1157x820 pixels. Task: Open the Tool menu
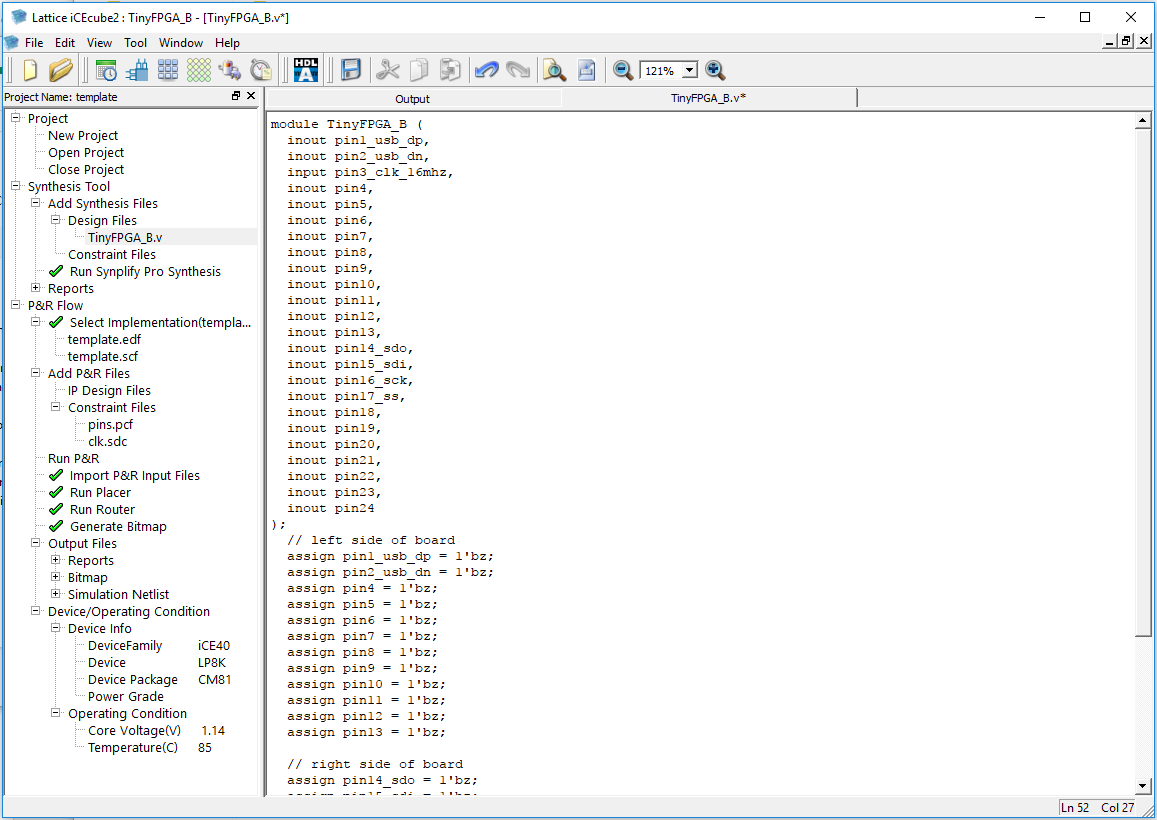pyautogui.click(x=135, y=43)
